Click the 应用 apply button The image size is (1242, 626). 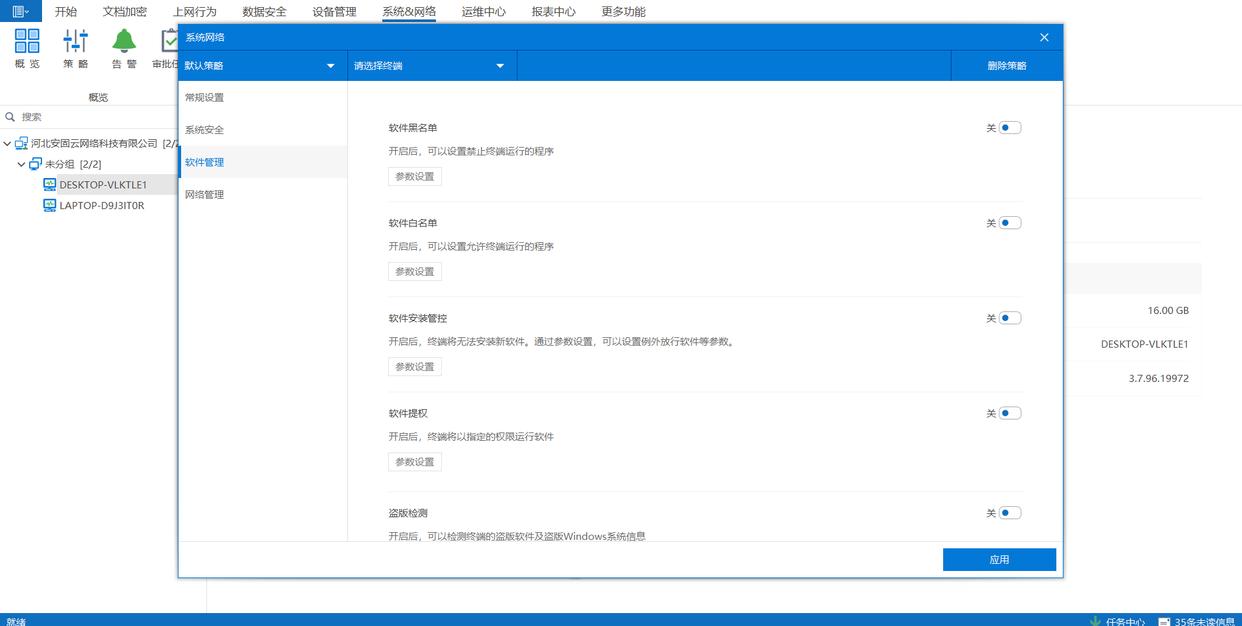[999, 560]
